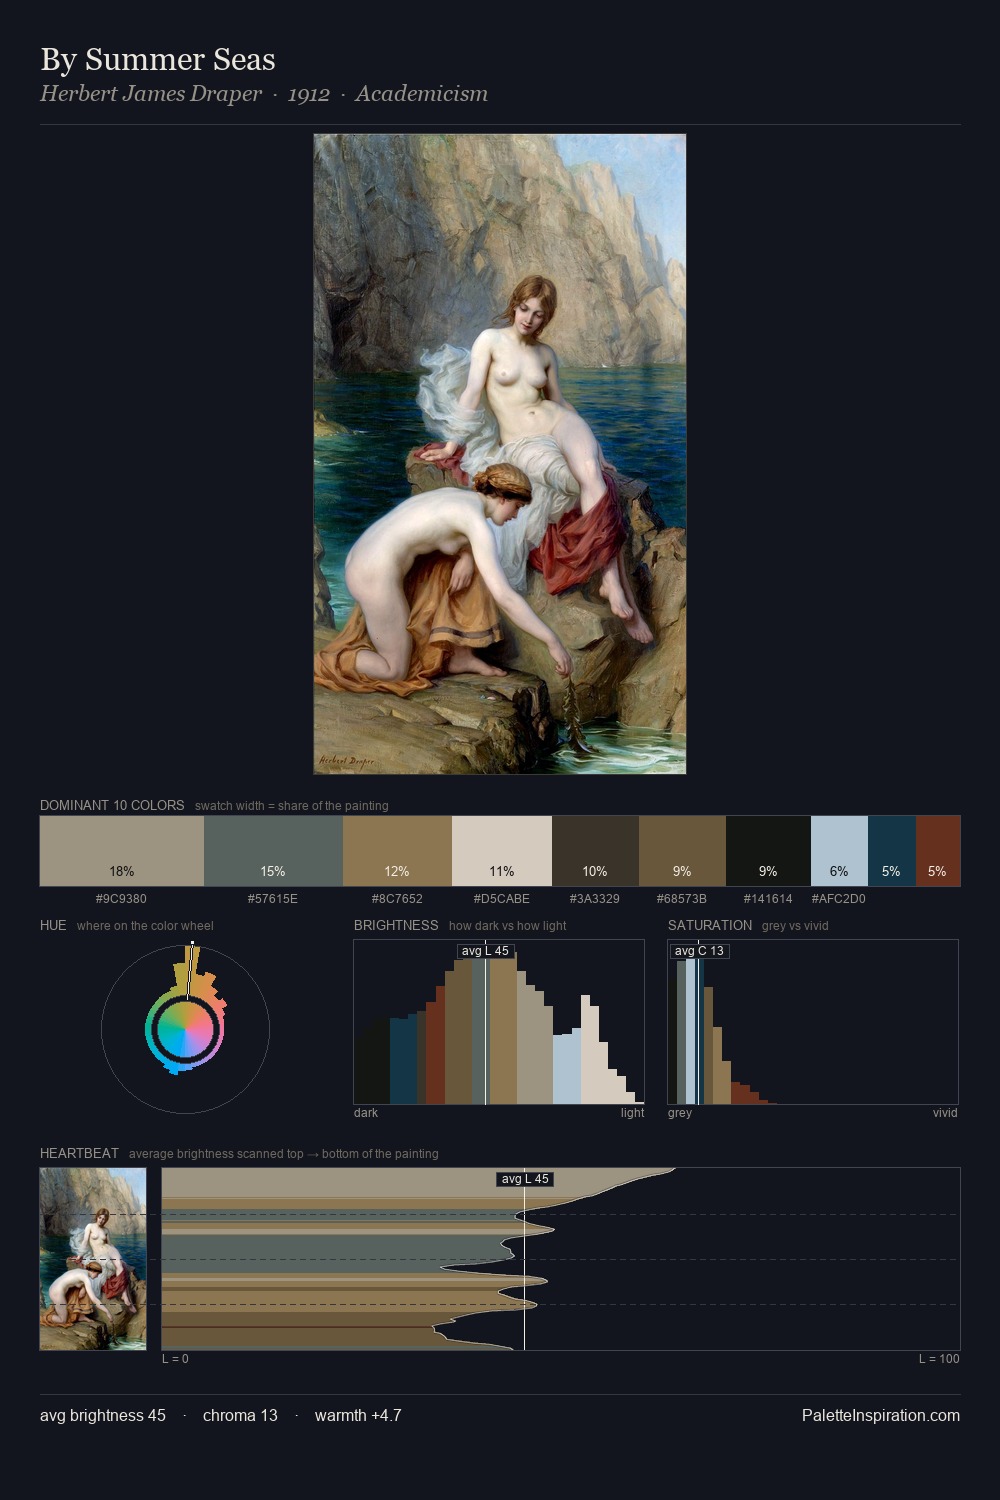1000x1500 pixels.
Task: Open the PaletteInspiration.com link
Action: (x=881, y=1415)
